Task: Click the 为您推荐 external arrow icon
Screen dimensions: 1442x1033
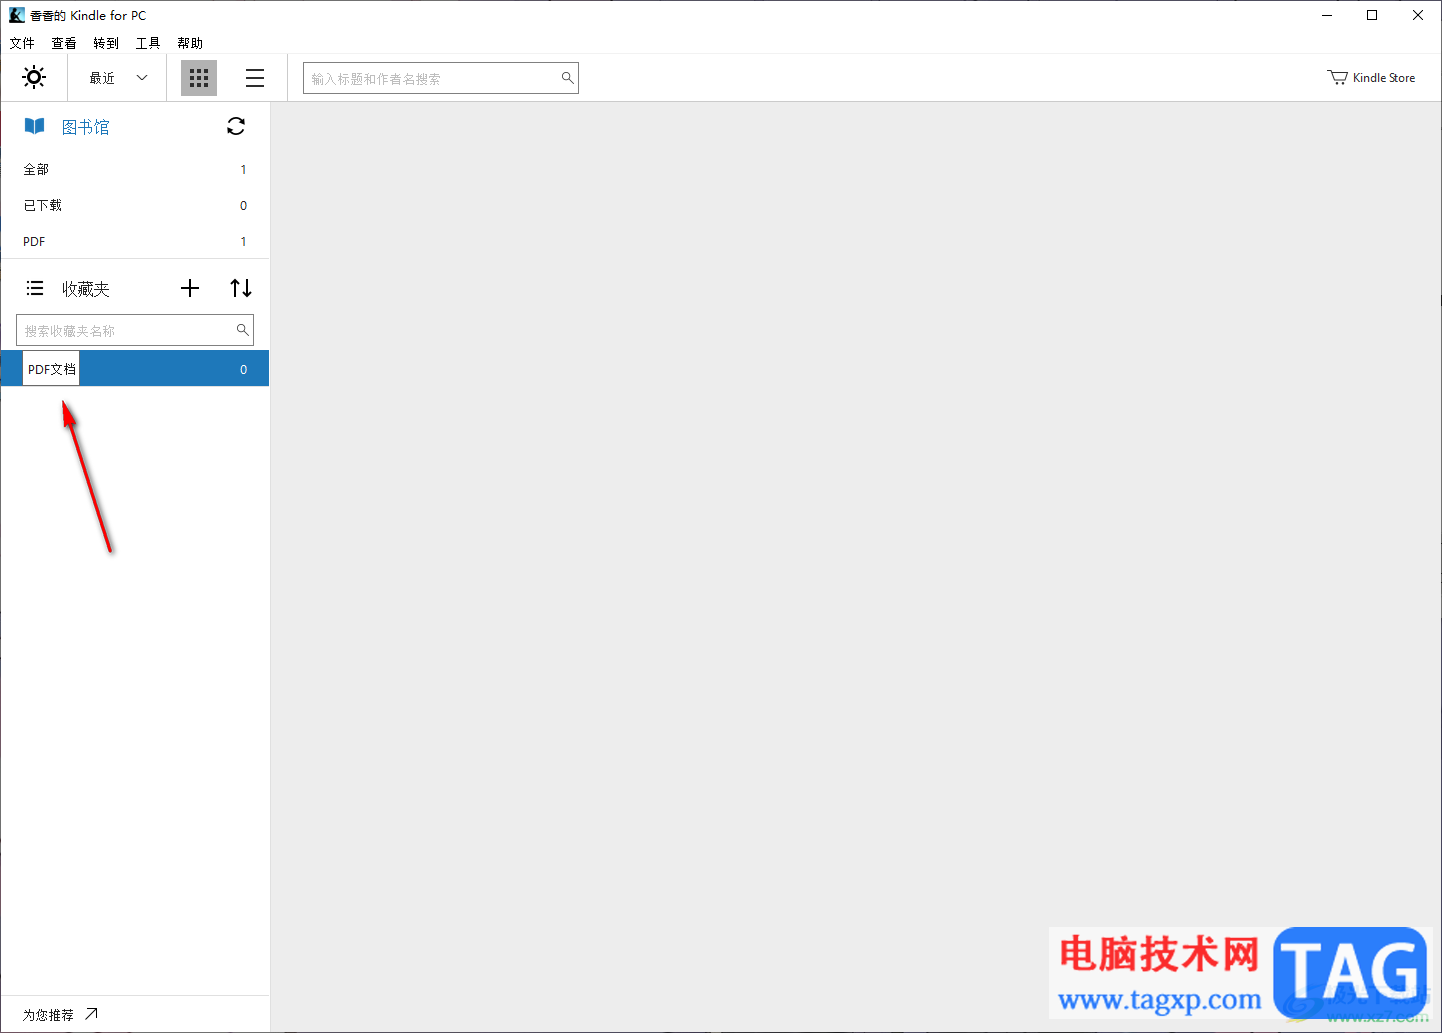Action: click(91, 1014)
